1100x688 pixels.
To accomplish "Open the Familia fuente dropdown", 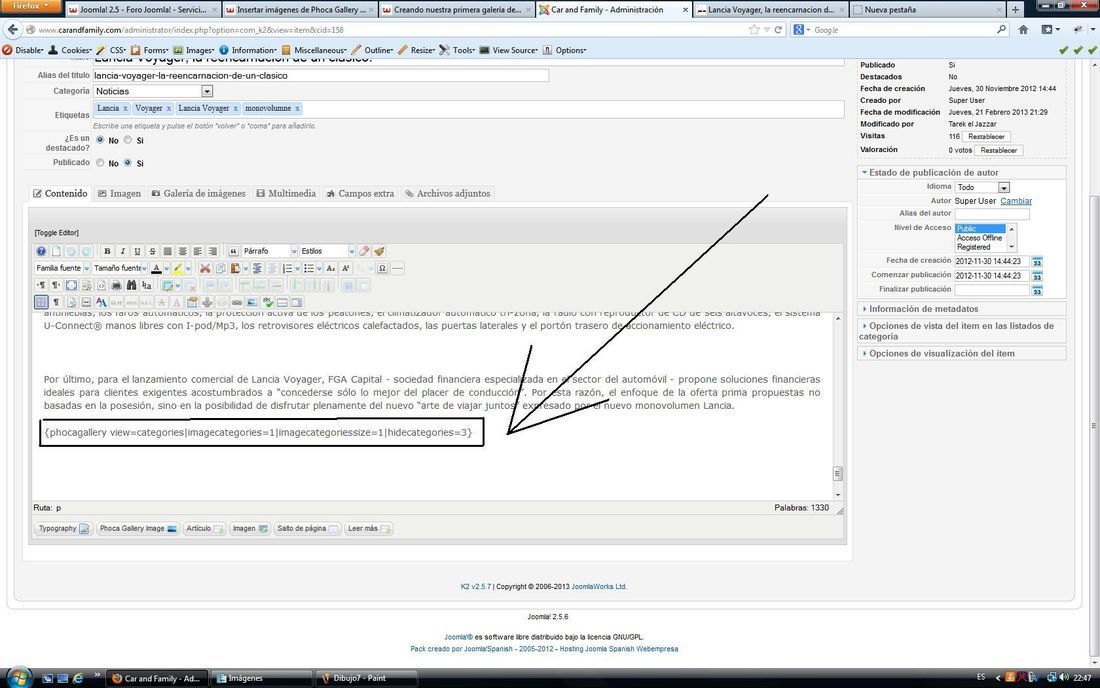I will (62, 268).
